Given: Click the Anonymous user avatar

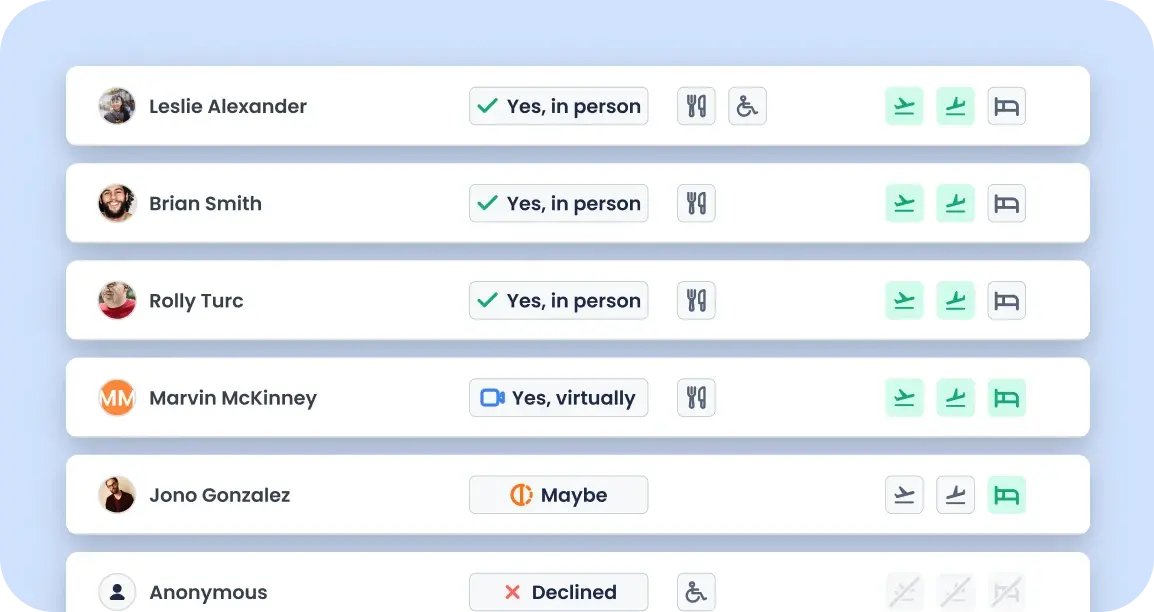Looking at the screenshot, I should pyautogui.click(x=117, y=591).
